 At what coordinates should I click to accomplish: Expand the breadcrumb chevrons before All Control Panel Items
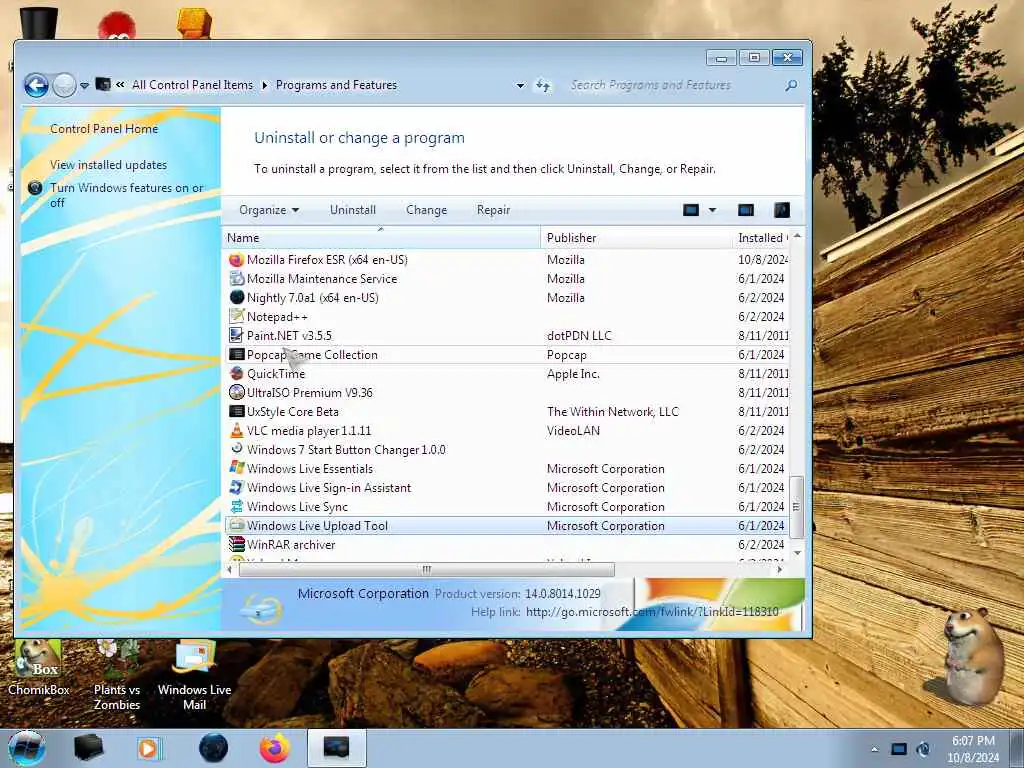(120, 84)
